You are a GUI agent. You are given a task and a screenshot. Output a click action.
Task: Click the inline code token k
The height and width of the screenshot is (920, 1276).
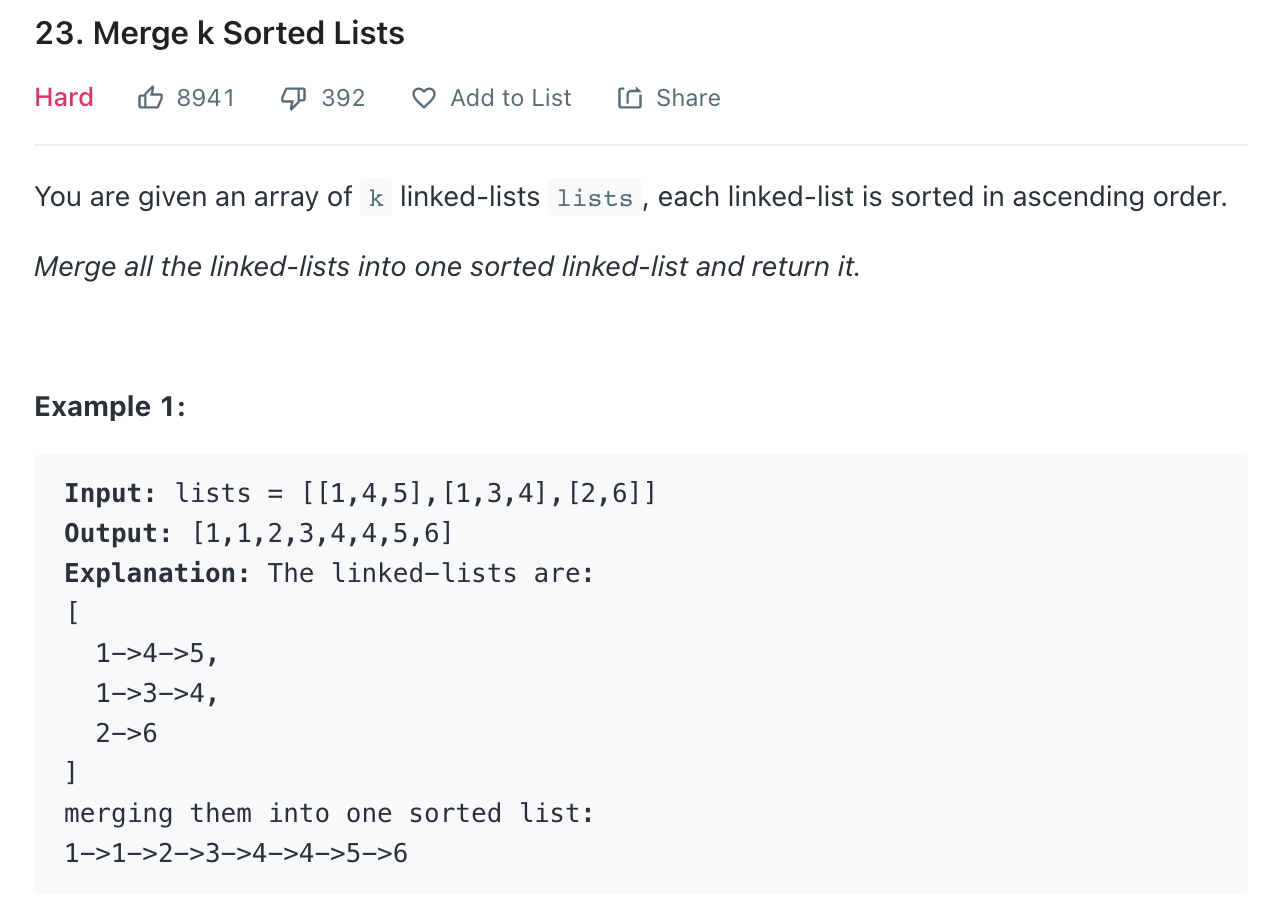click(376, 197)
